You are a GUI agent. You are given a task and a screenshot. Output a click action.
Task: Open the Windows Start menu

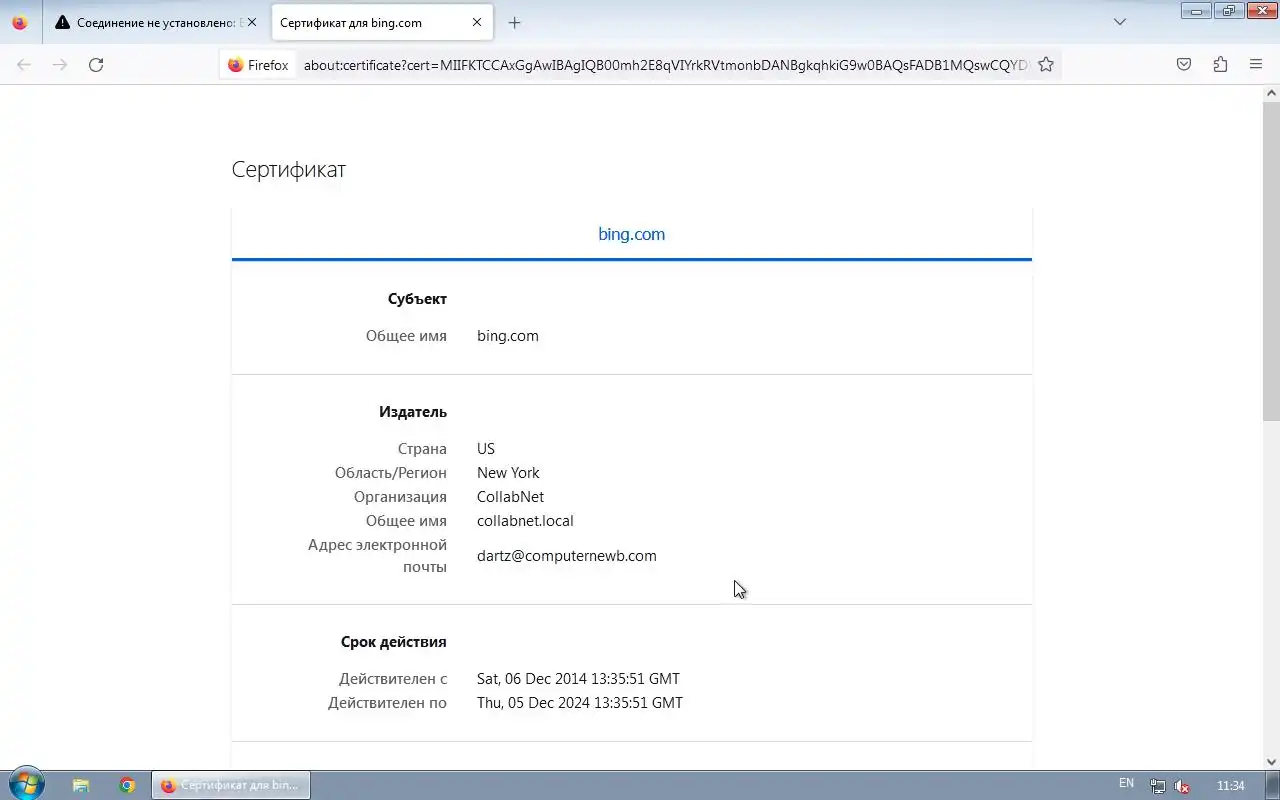pyautogui.click(x=27, y=785)
